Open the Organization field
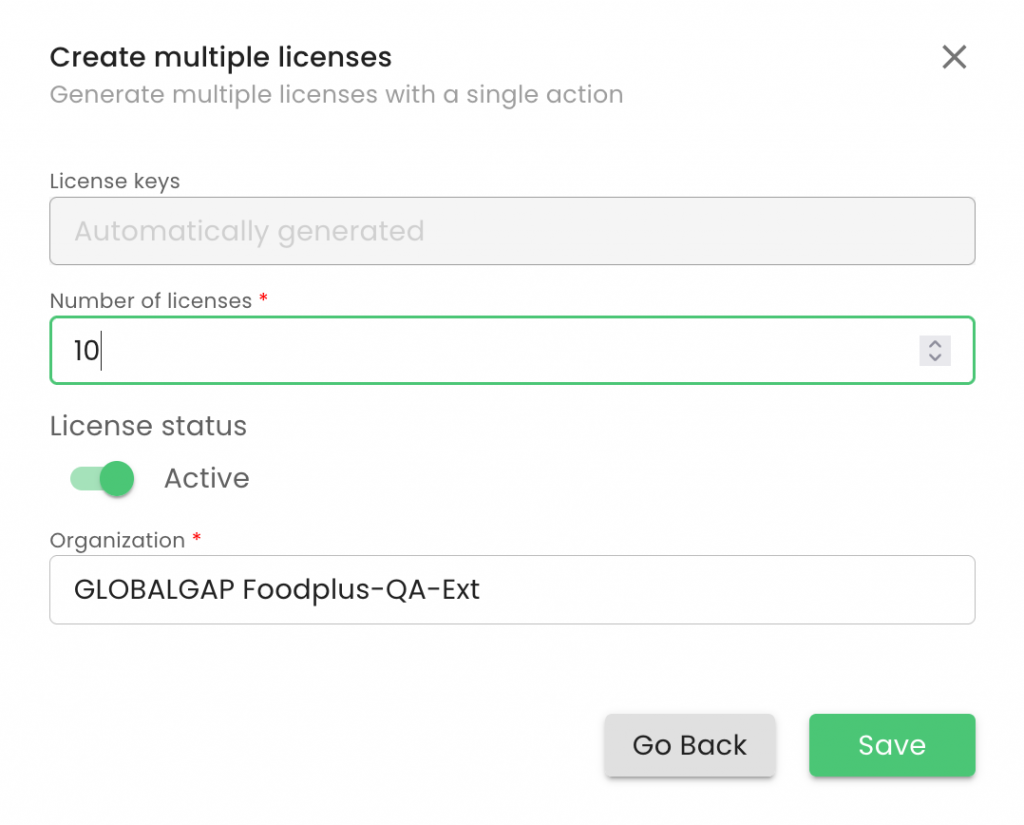This screenshot has height=825, width=1024. [512, 590]
